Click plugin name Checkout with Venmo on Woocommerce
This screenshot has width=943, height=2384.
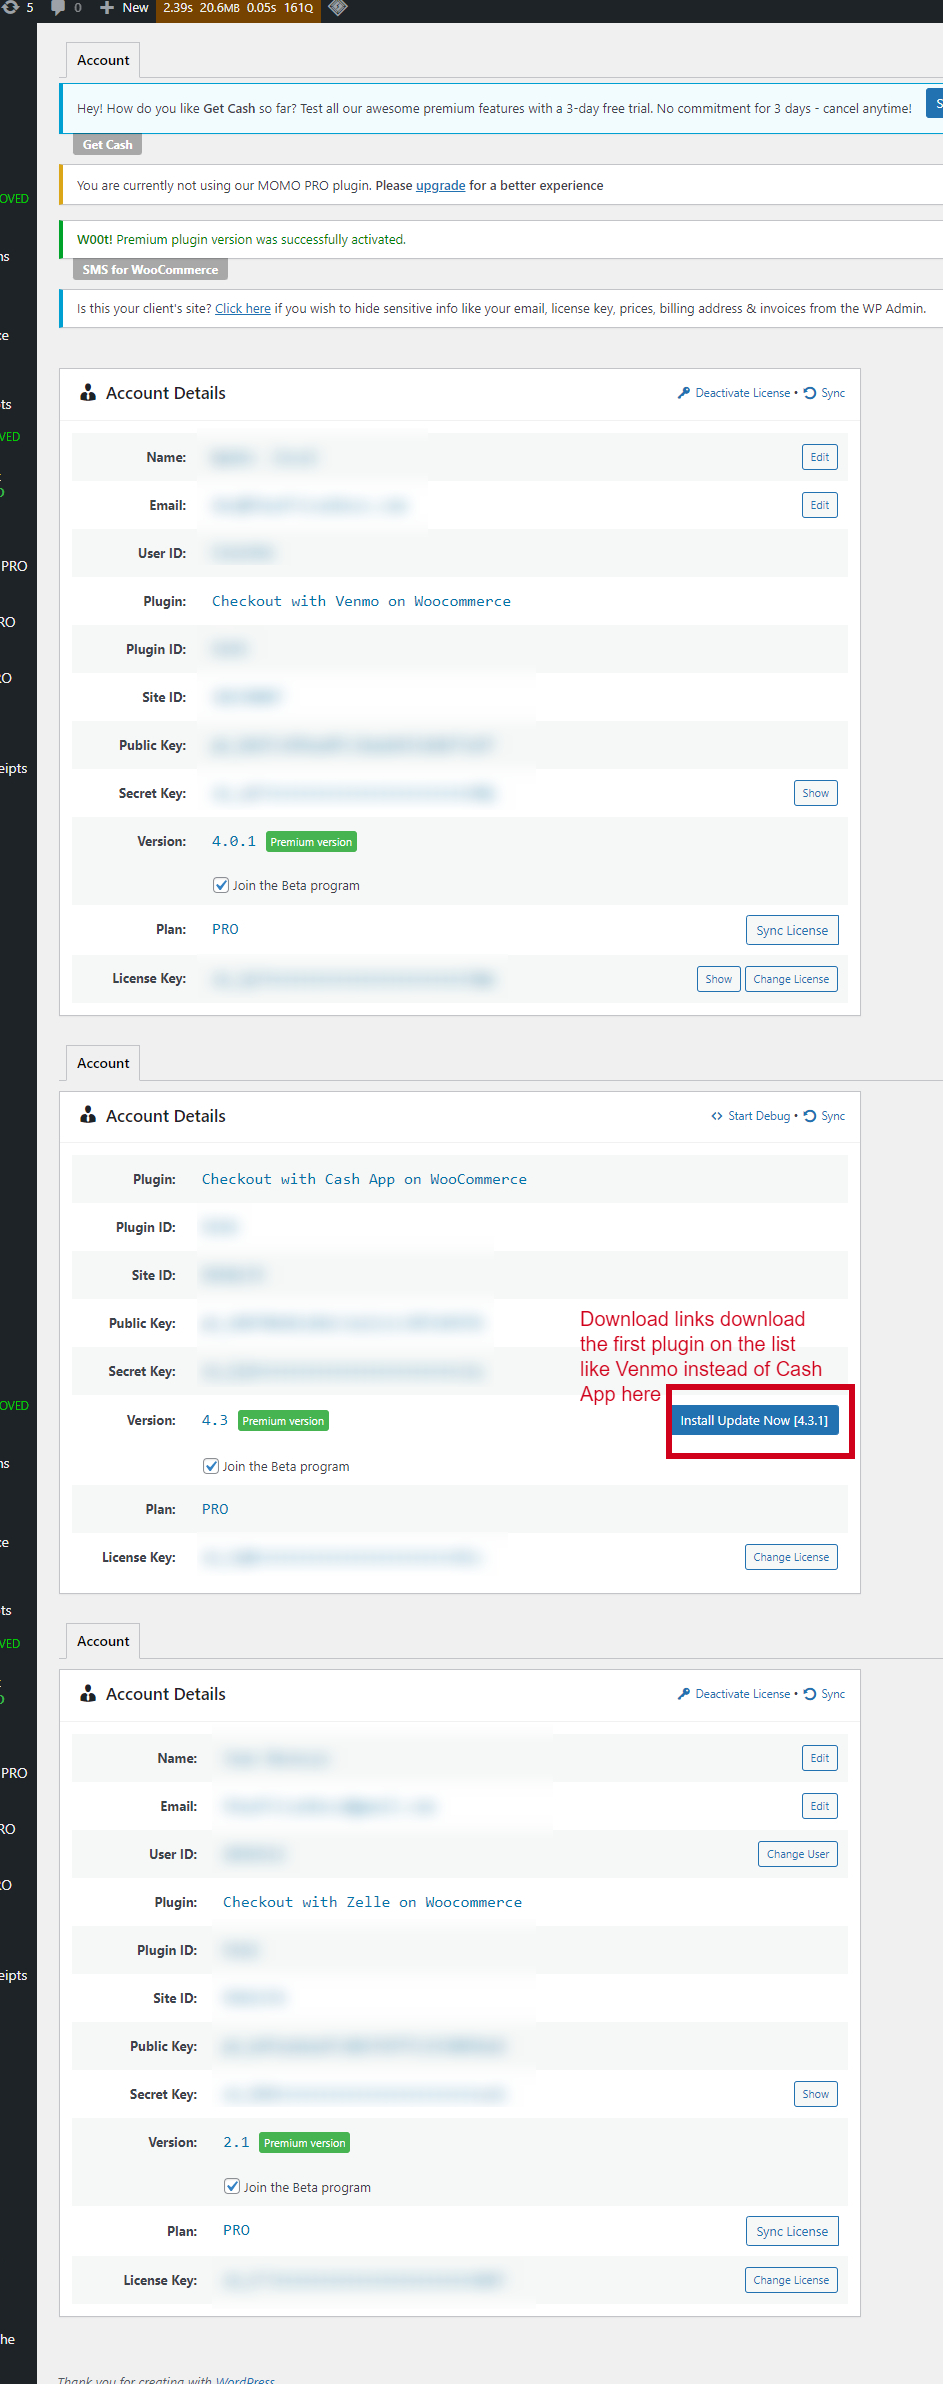pyautogui.click(x=361, y=601)
